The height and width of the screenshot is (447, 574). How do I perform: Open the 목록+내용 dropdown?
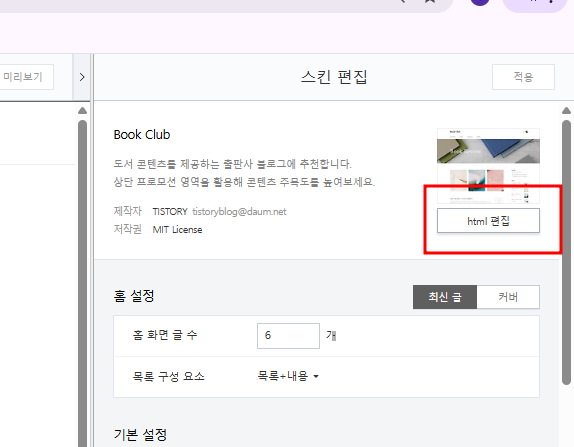(x=288, y=376)
